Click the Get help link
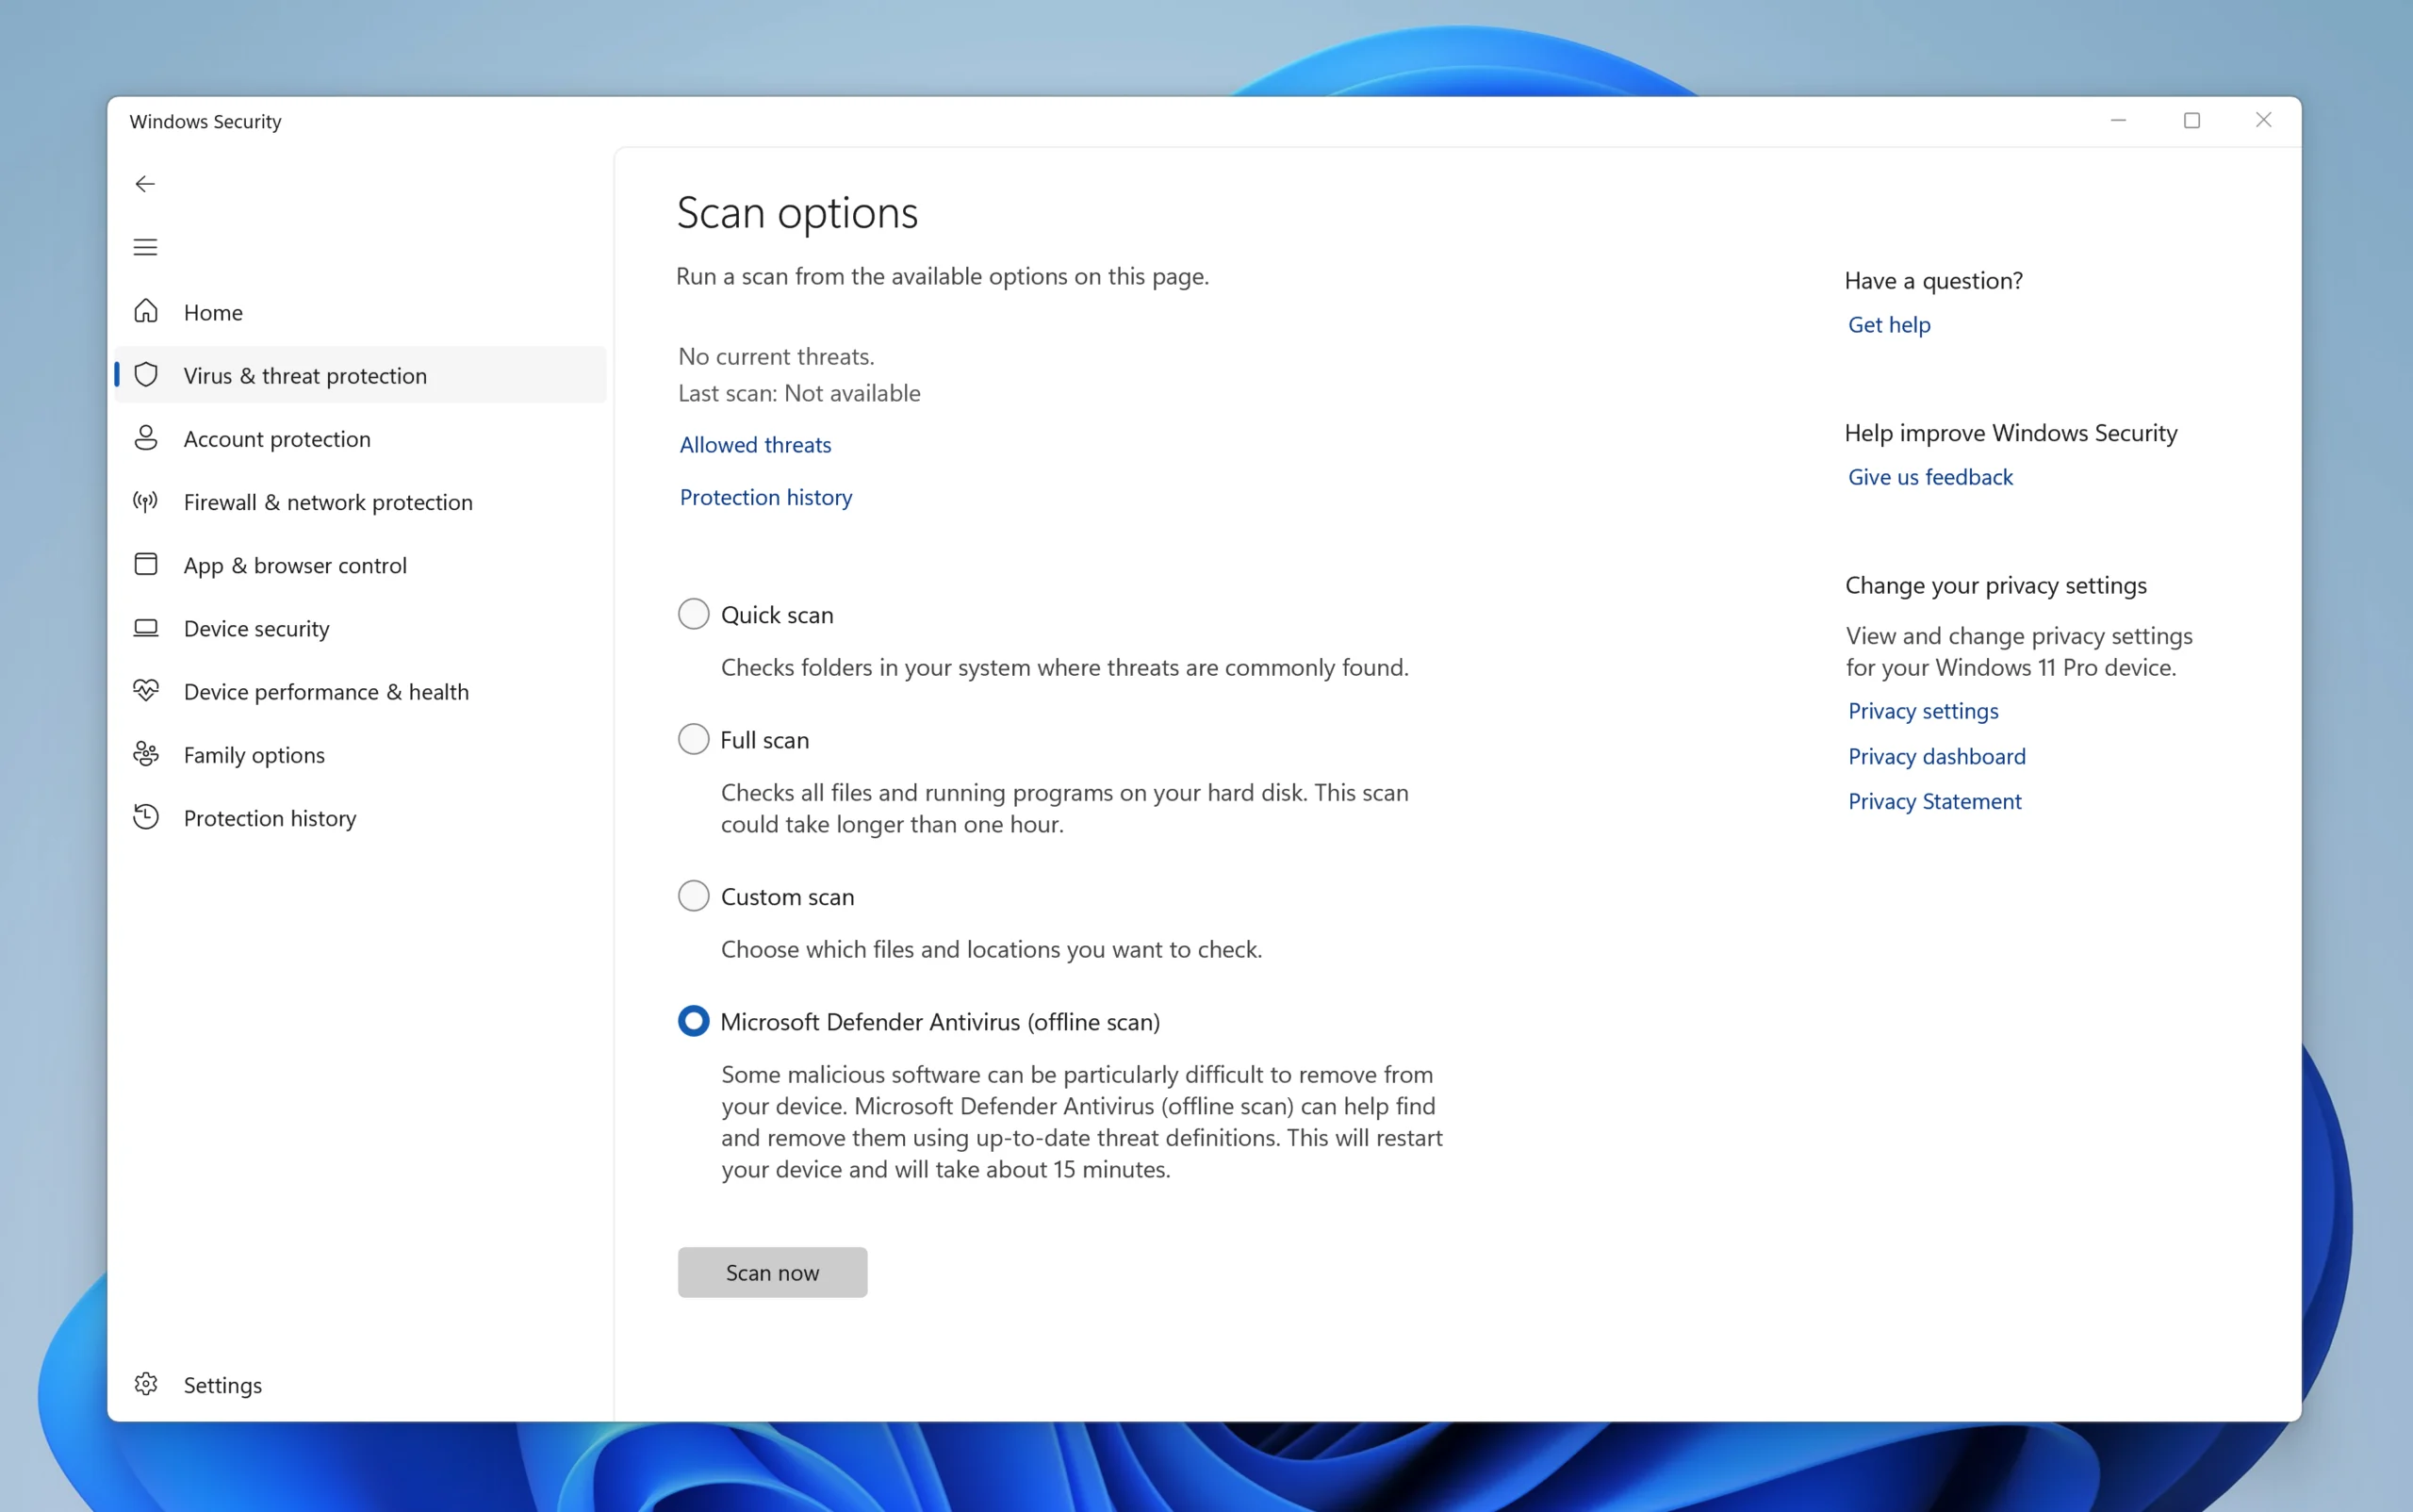 pyautogui.click(x=1889, y=325)
